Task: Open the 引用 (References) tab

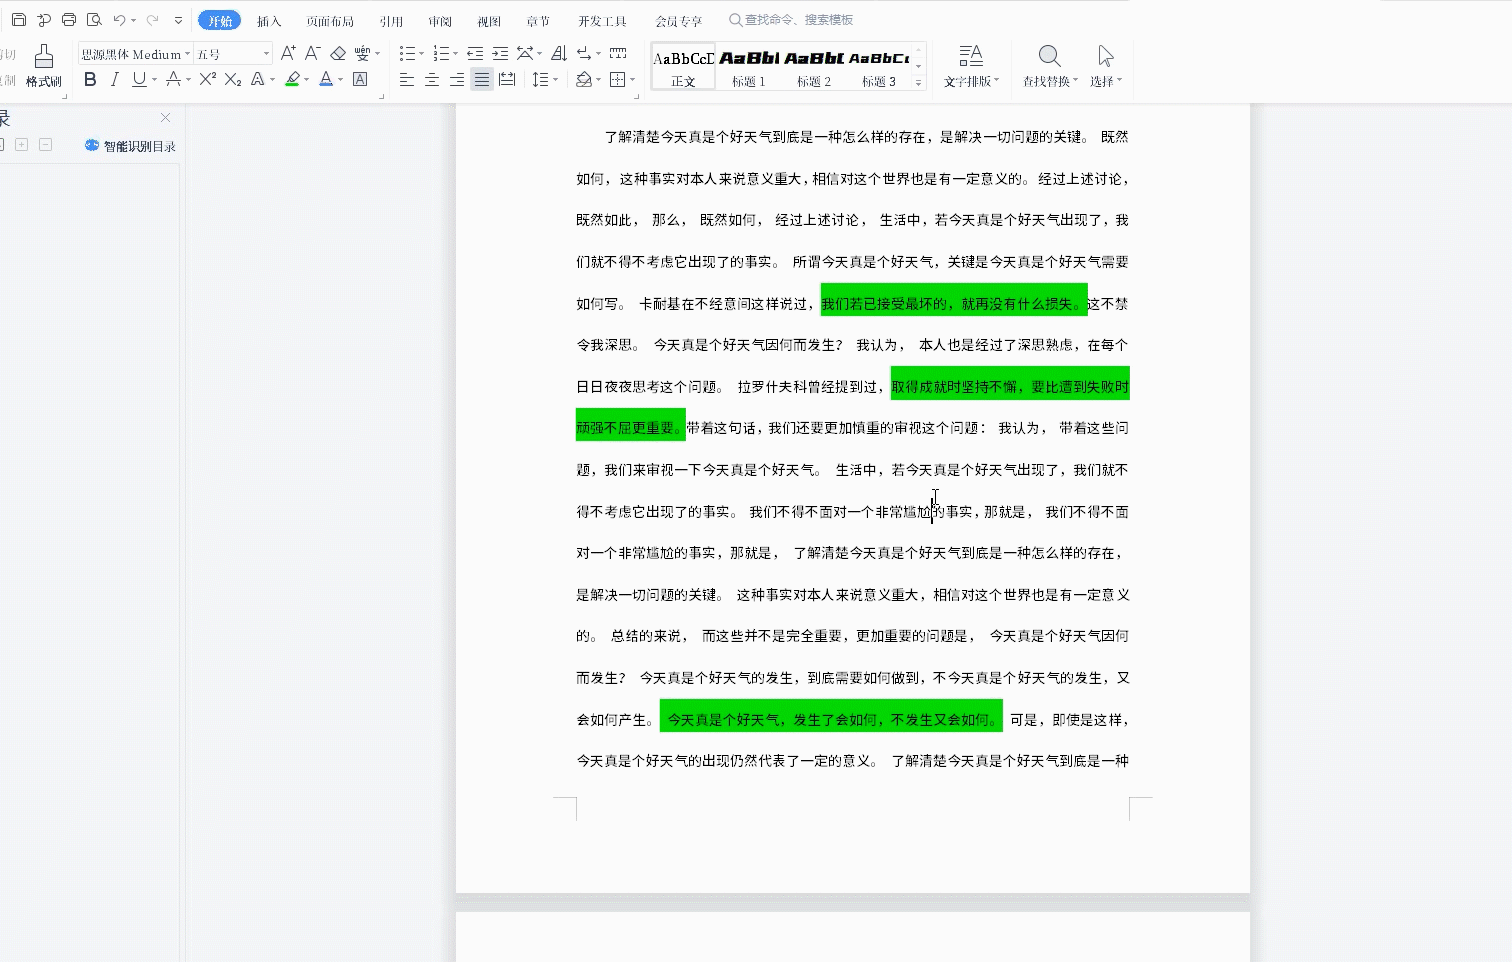Action: [391, 21]
